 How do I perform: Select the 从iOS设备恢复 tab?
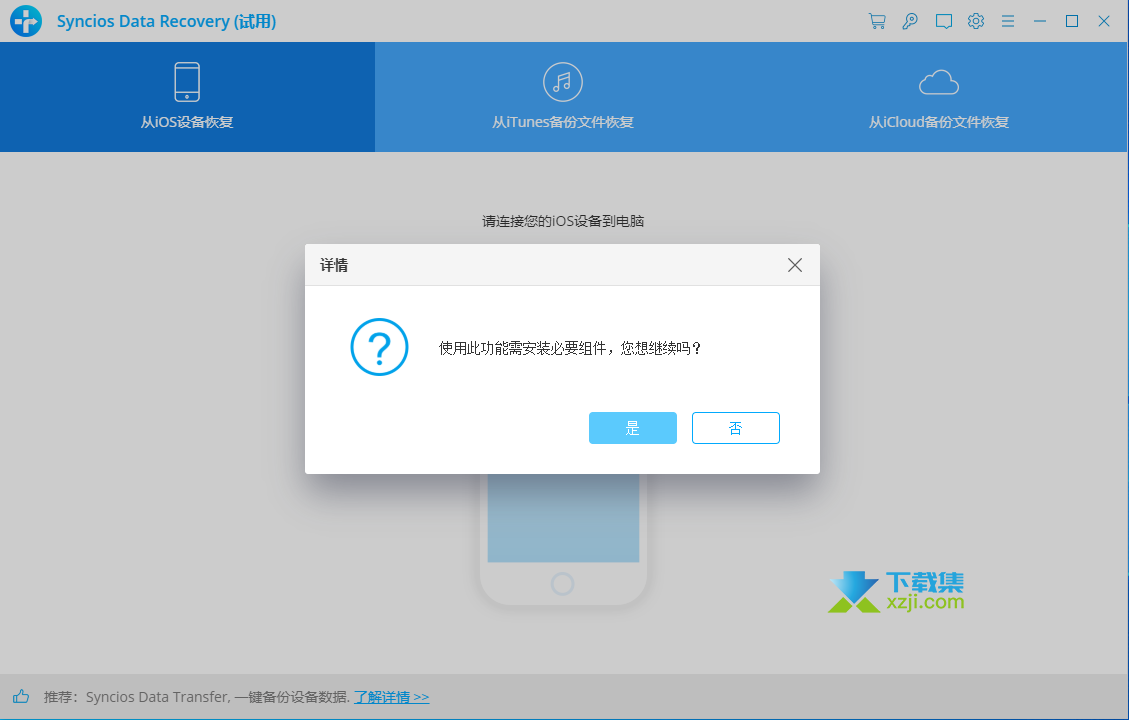point(187,96)
